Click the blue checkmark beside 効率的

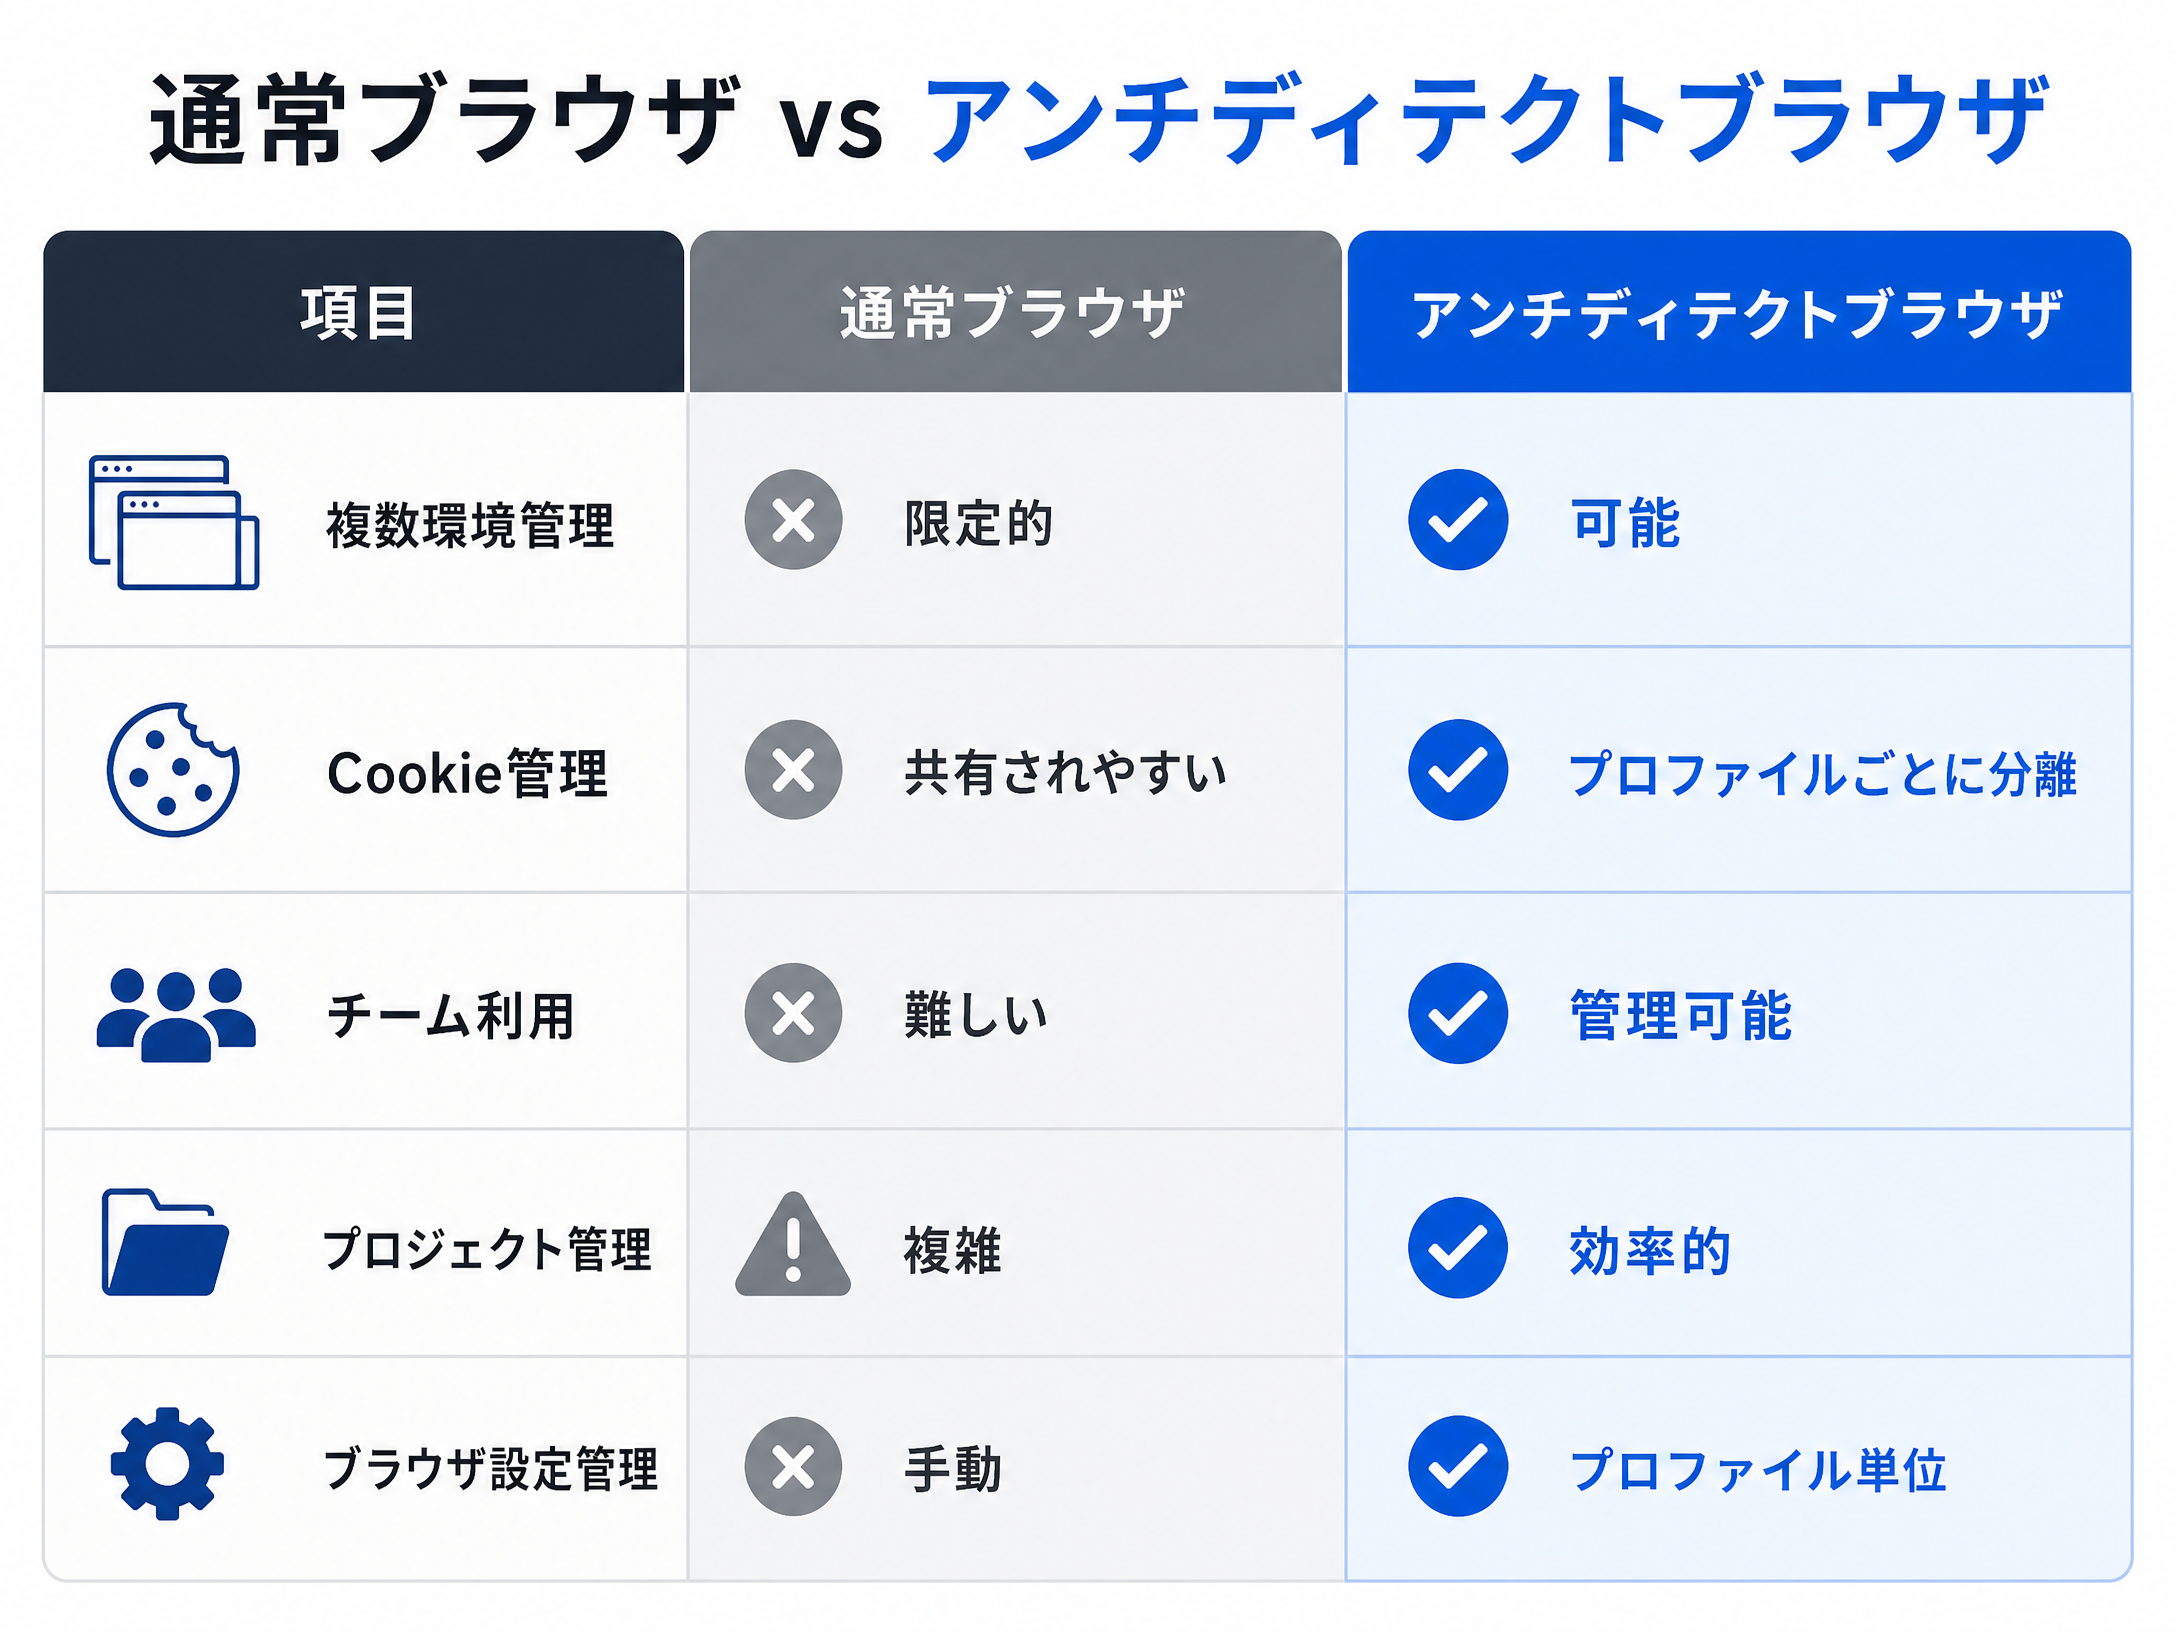pyautogui.click(x=1458, y=1248)
